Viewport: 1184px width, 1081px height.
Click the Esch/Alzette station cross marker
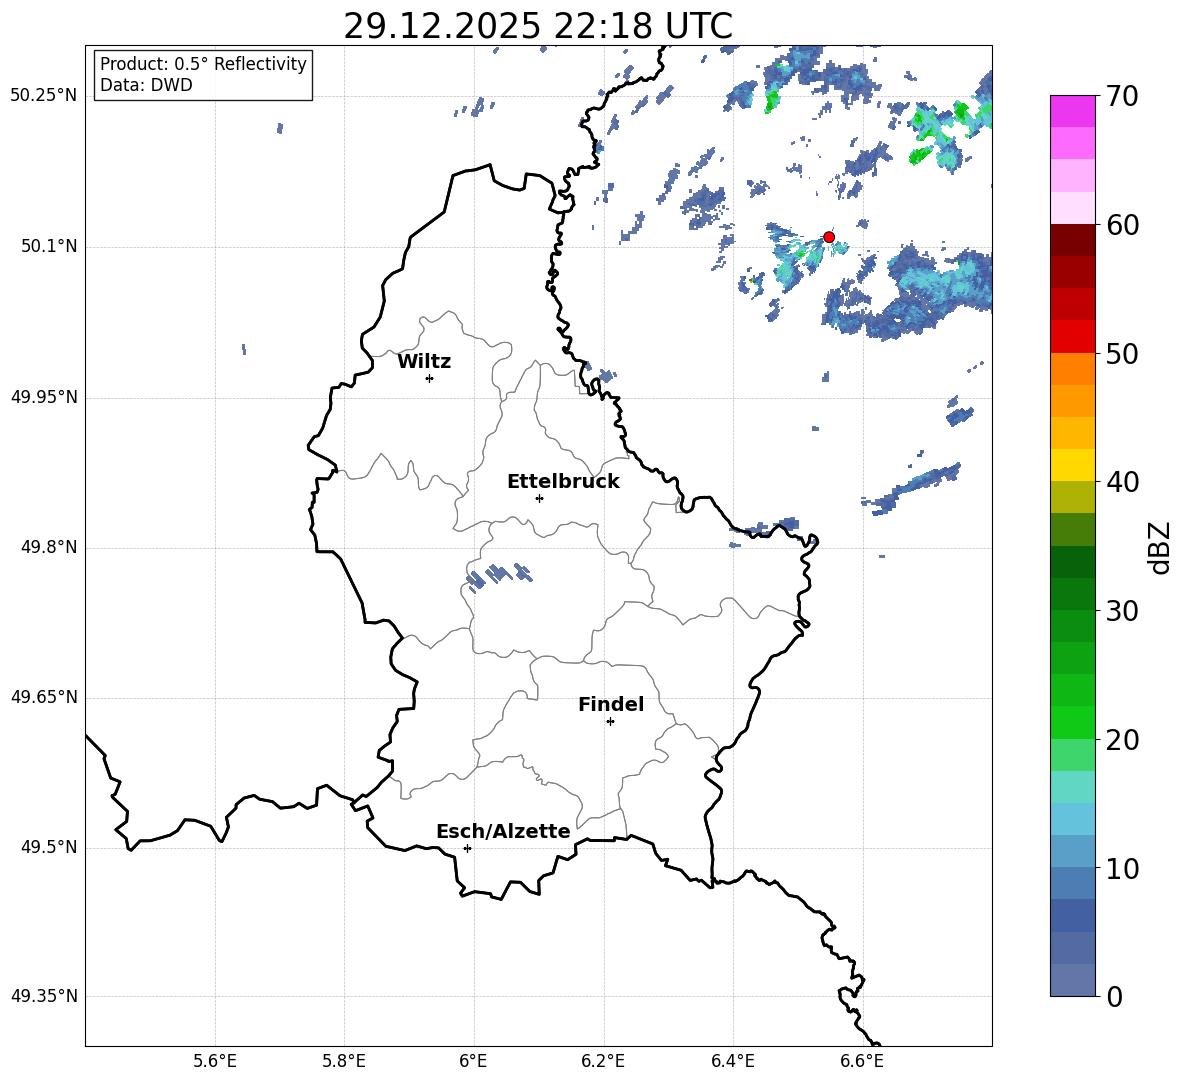(467, 848)
